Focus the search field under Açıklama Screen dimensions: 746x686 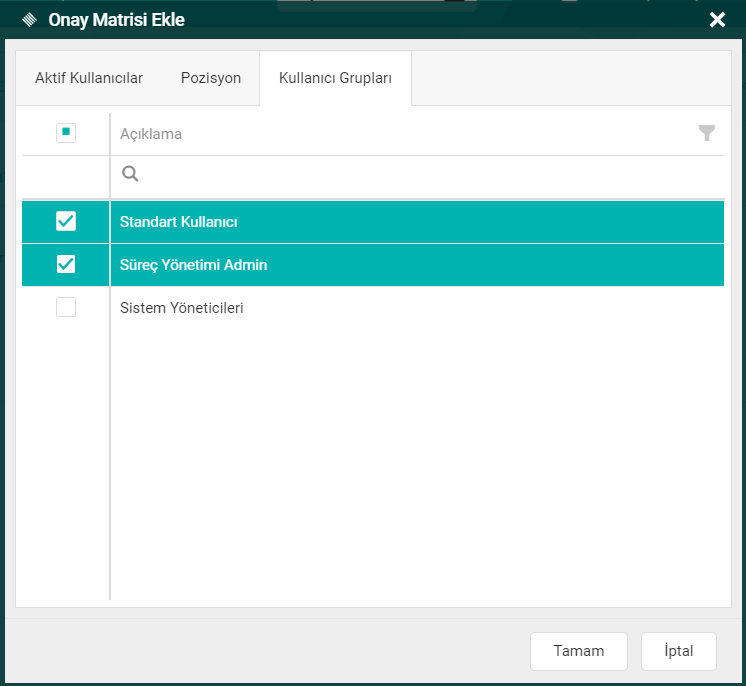coord(420,175)
